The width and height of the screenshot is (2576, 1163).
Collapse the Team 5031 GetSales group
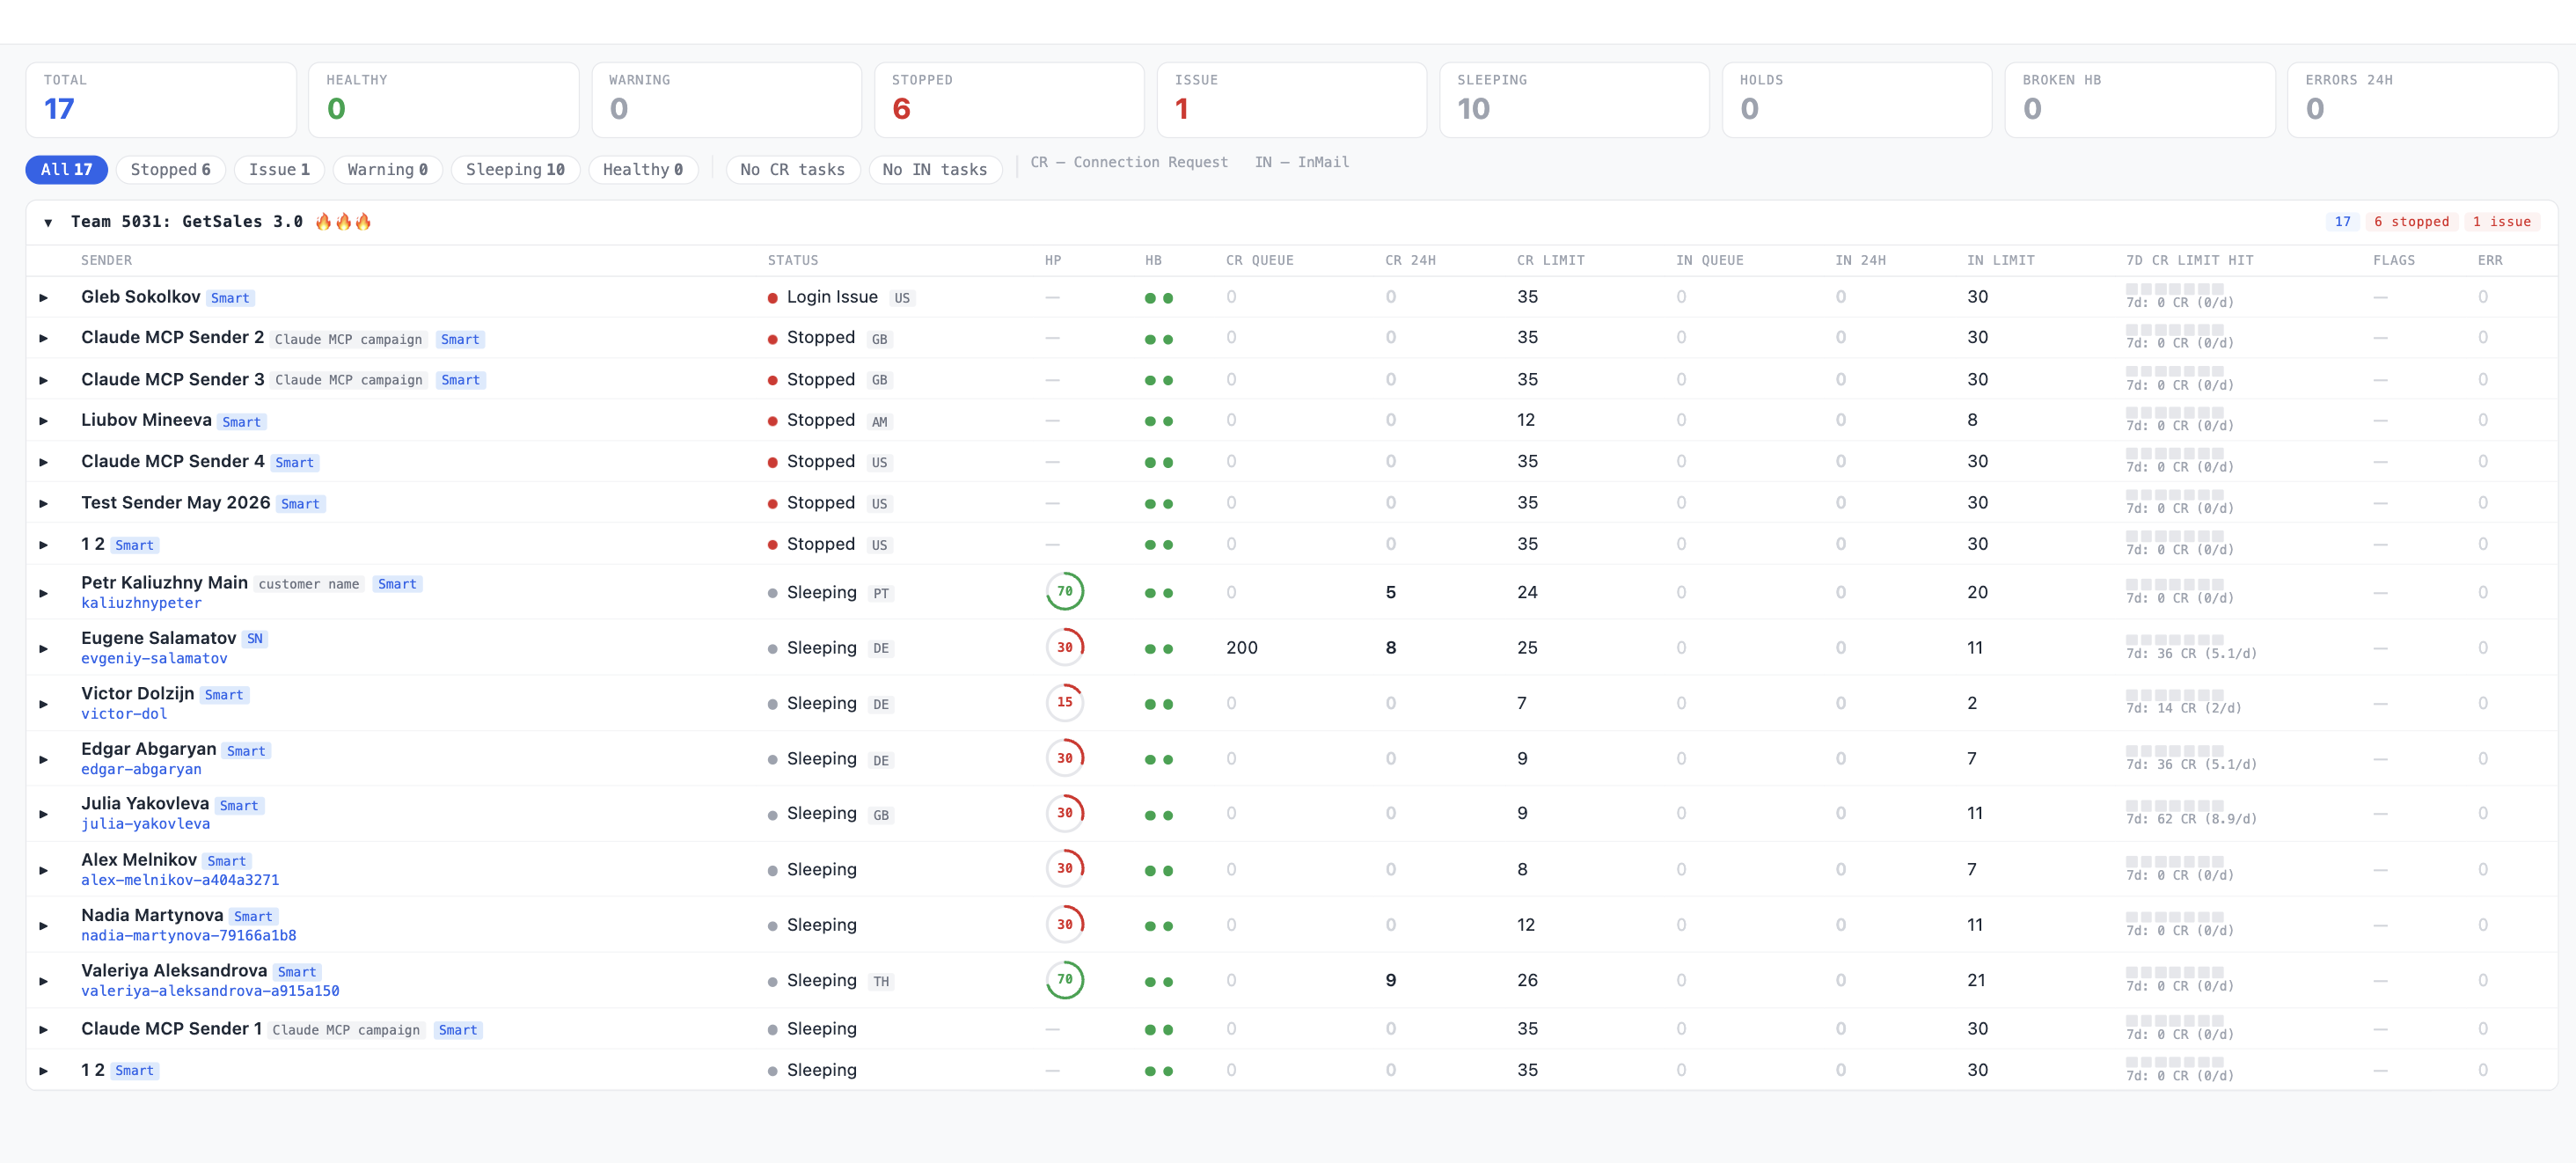click(48, 222)
